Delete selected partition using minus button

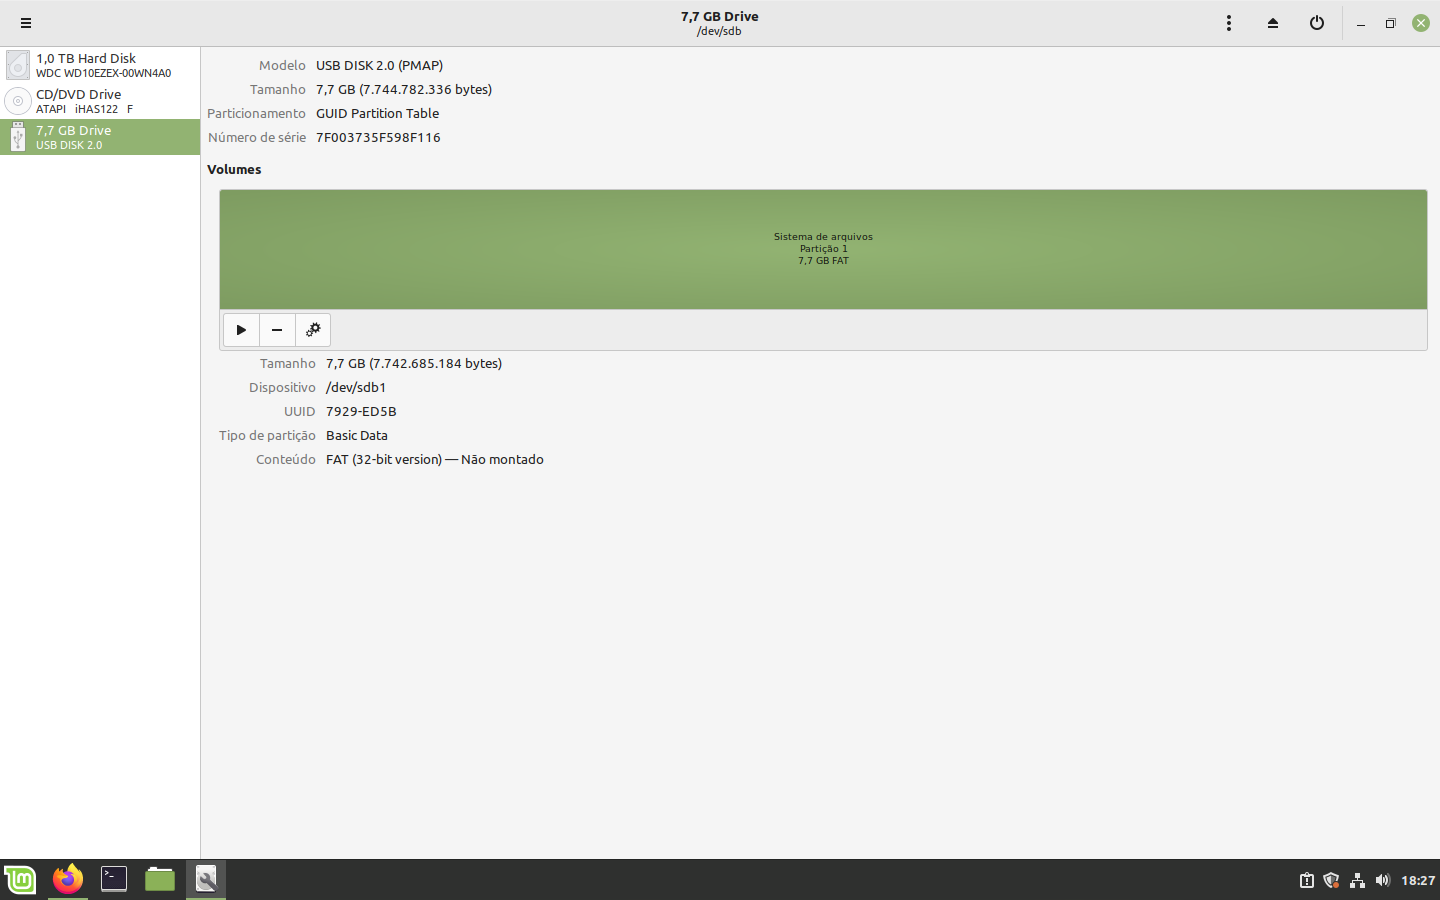pyautogui.click(x=277, y=330)
